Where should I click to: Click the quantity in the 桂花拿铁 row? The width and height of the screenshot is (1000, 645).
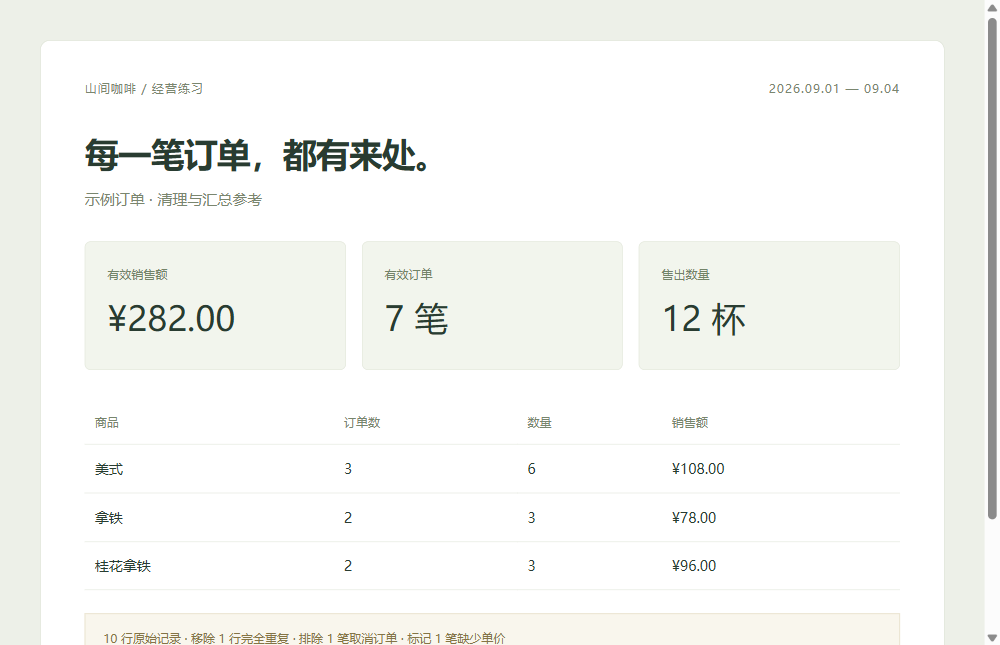pyautogui.click(x=531, y=566)
